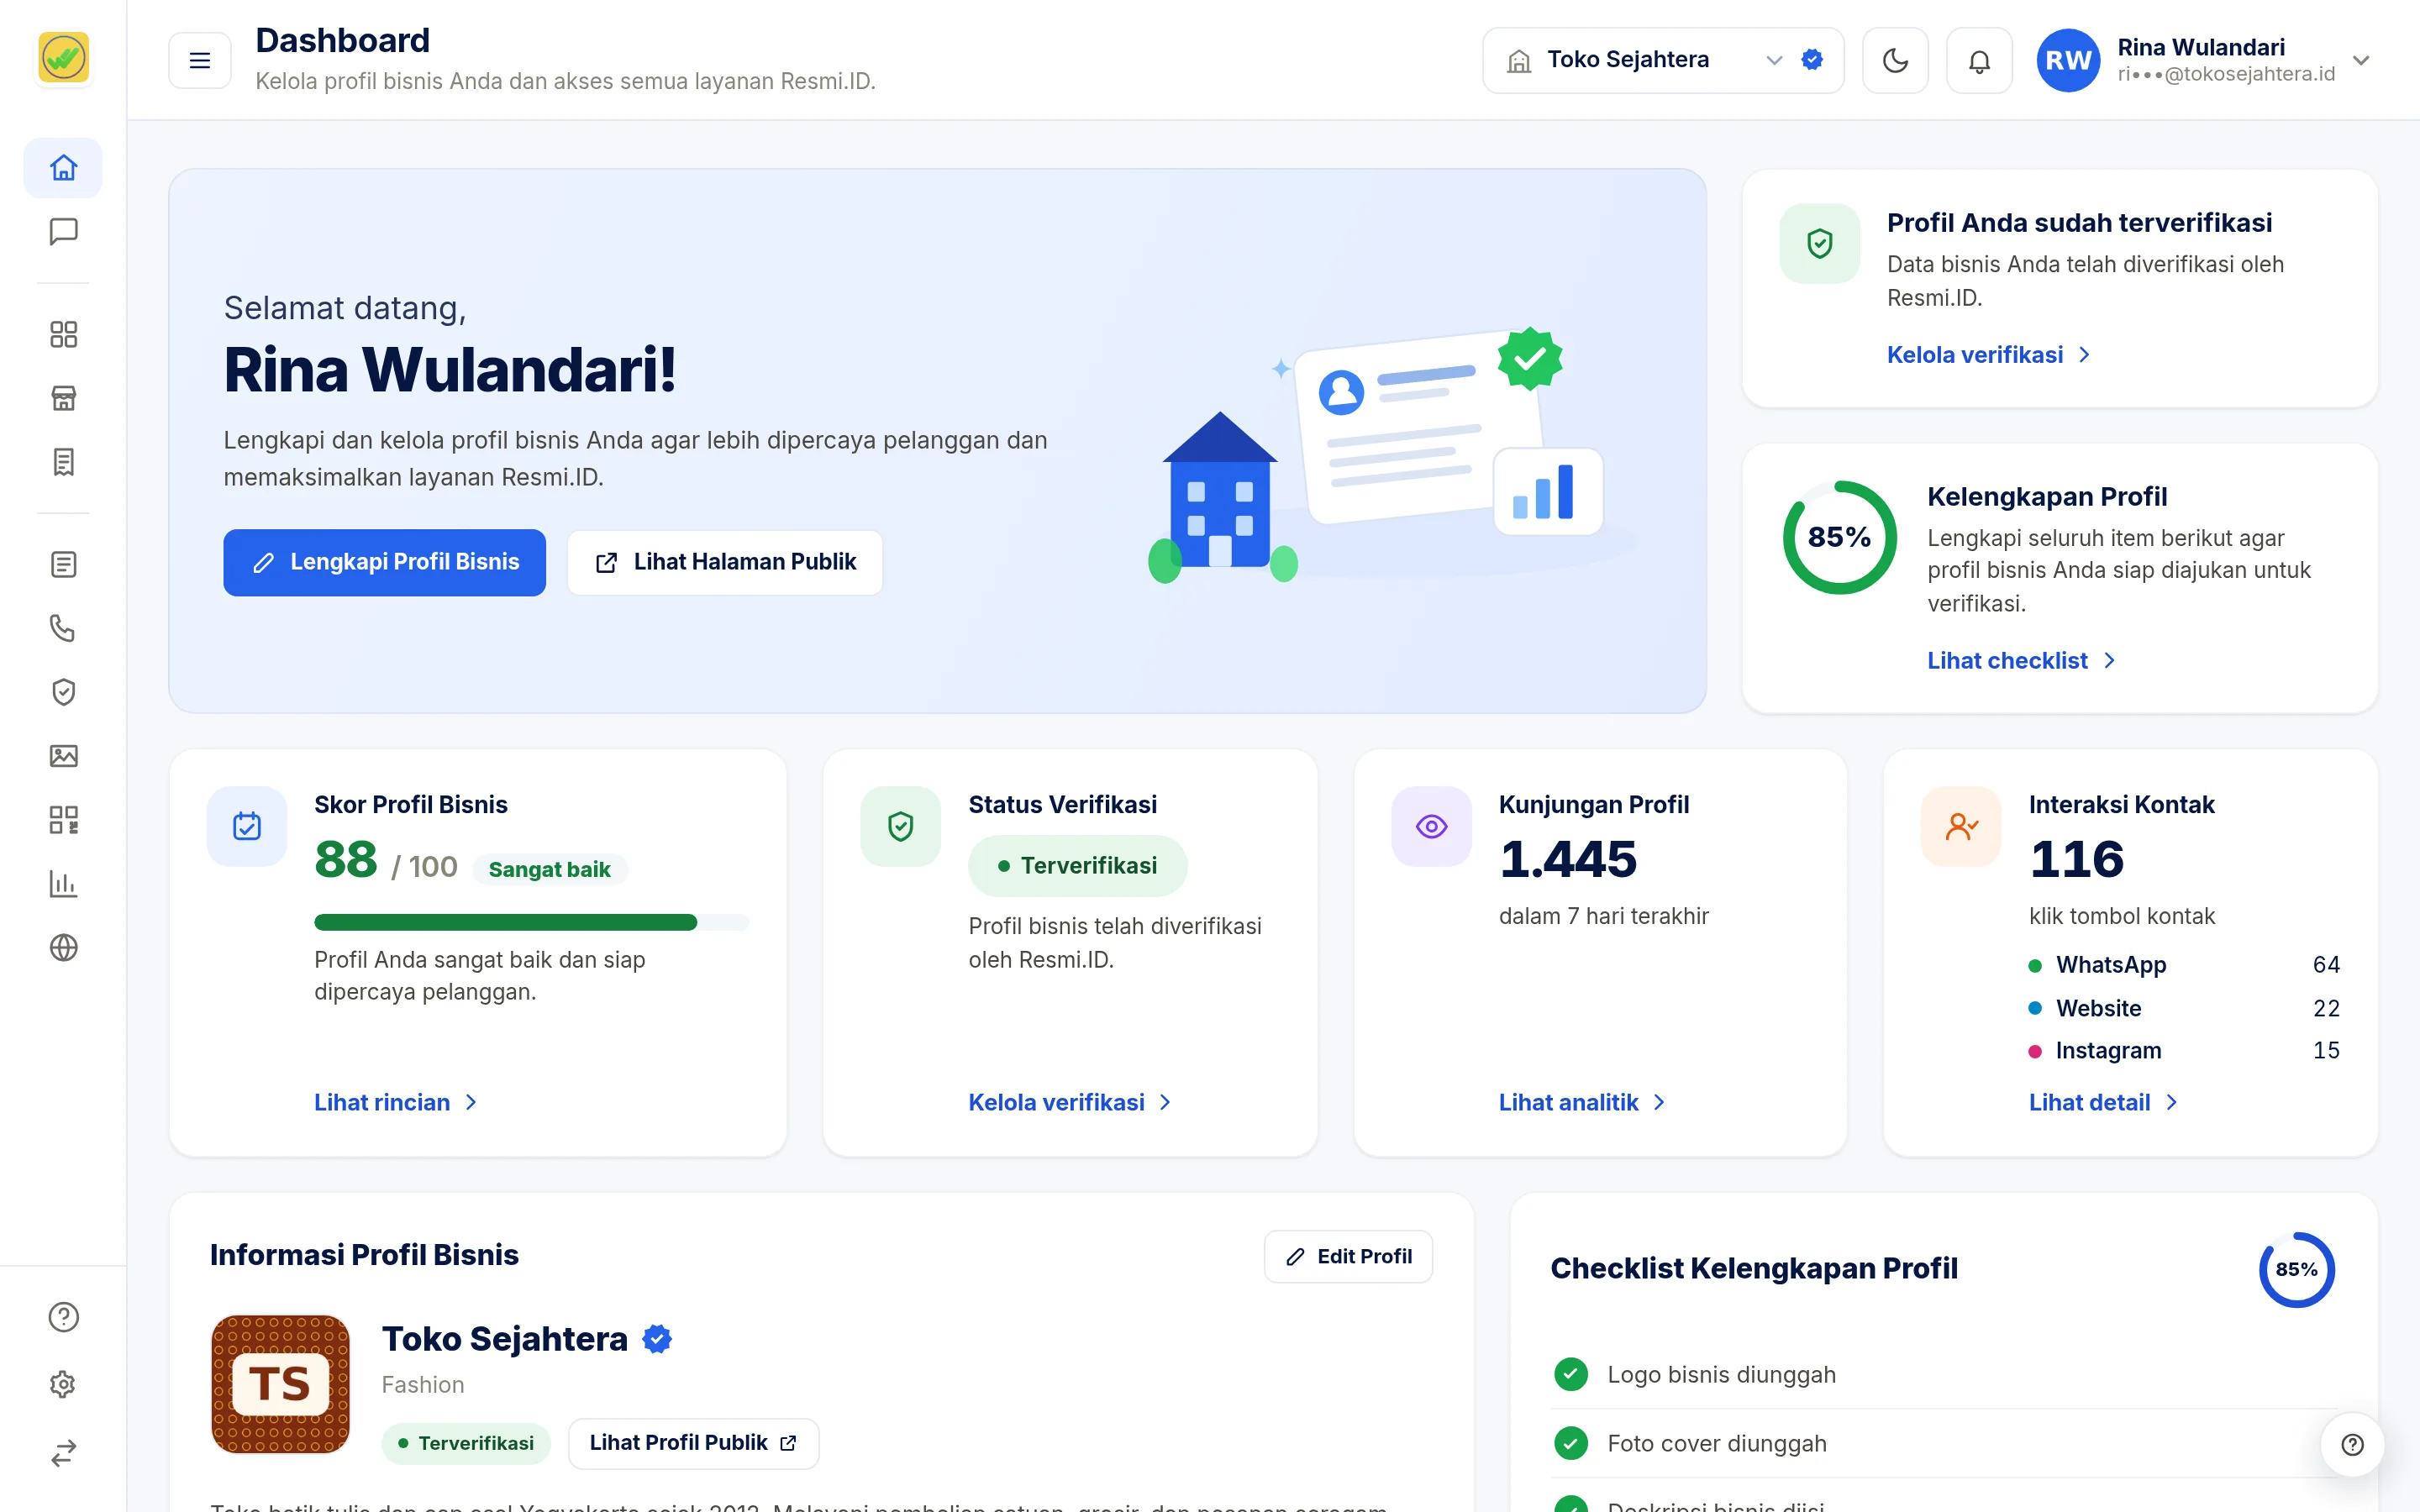The image size is (2420, 1512).
Task: Open the help question mark in sidebar
Action: pos(63,1317)
